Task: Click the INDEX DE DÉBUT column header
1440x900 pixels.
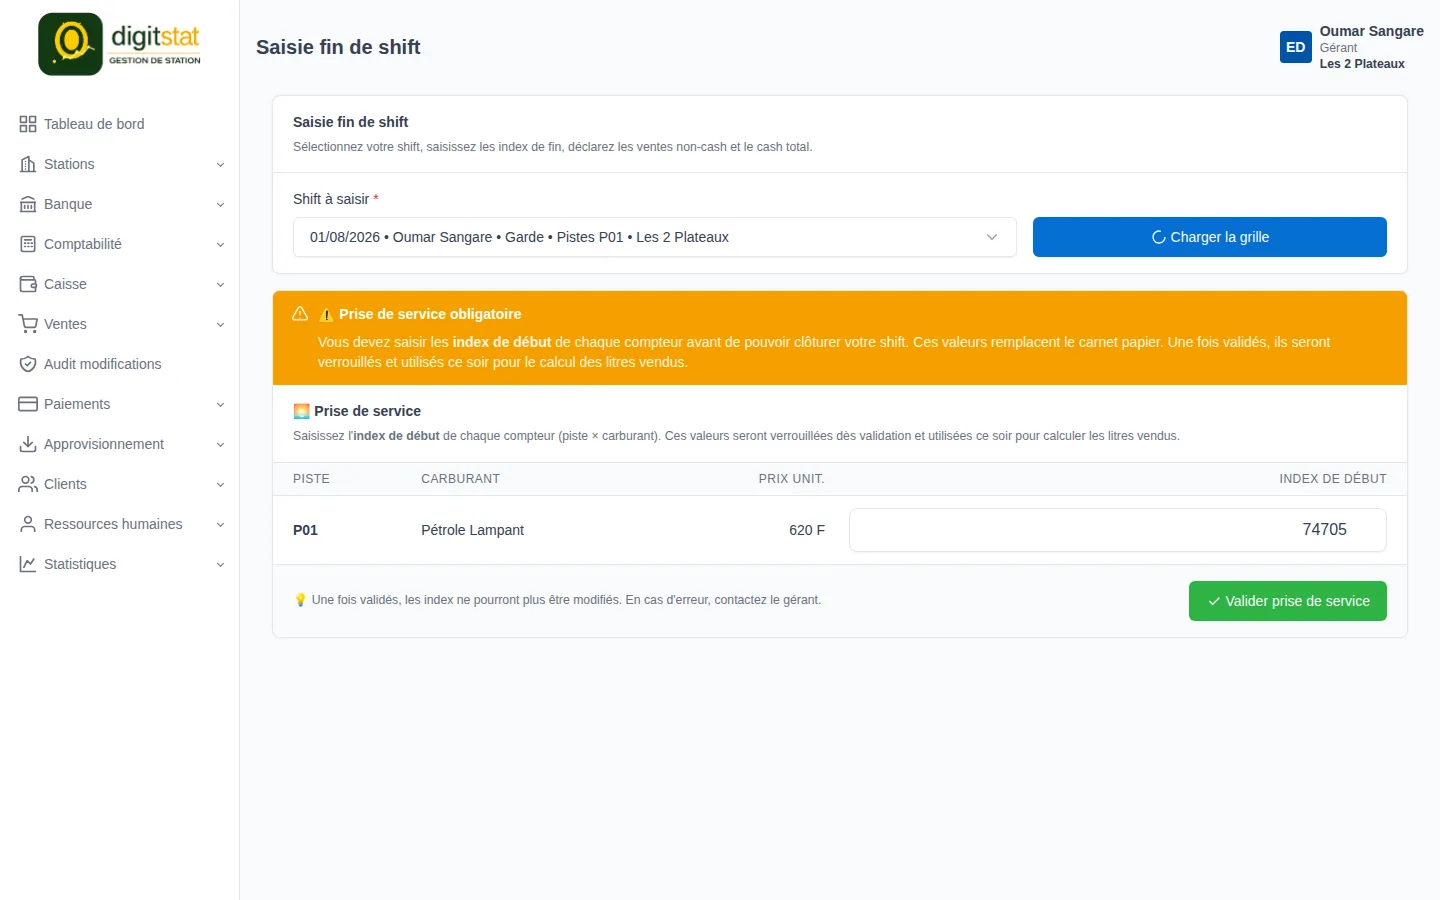Action: (x=1333, y=479)
